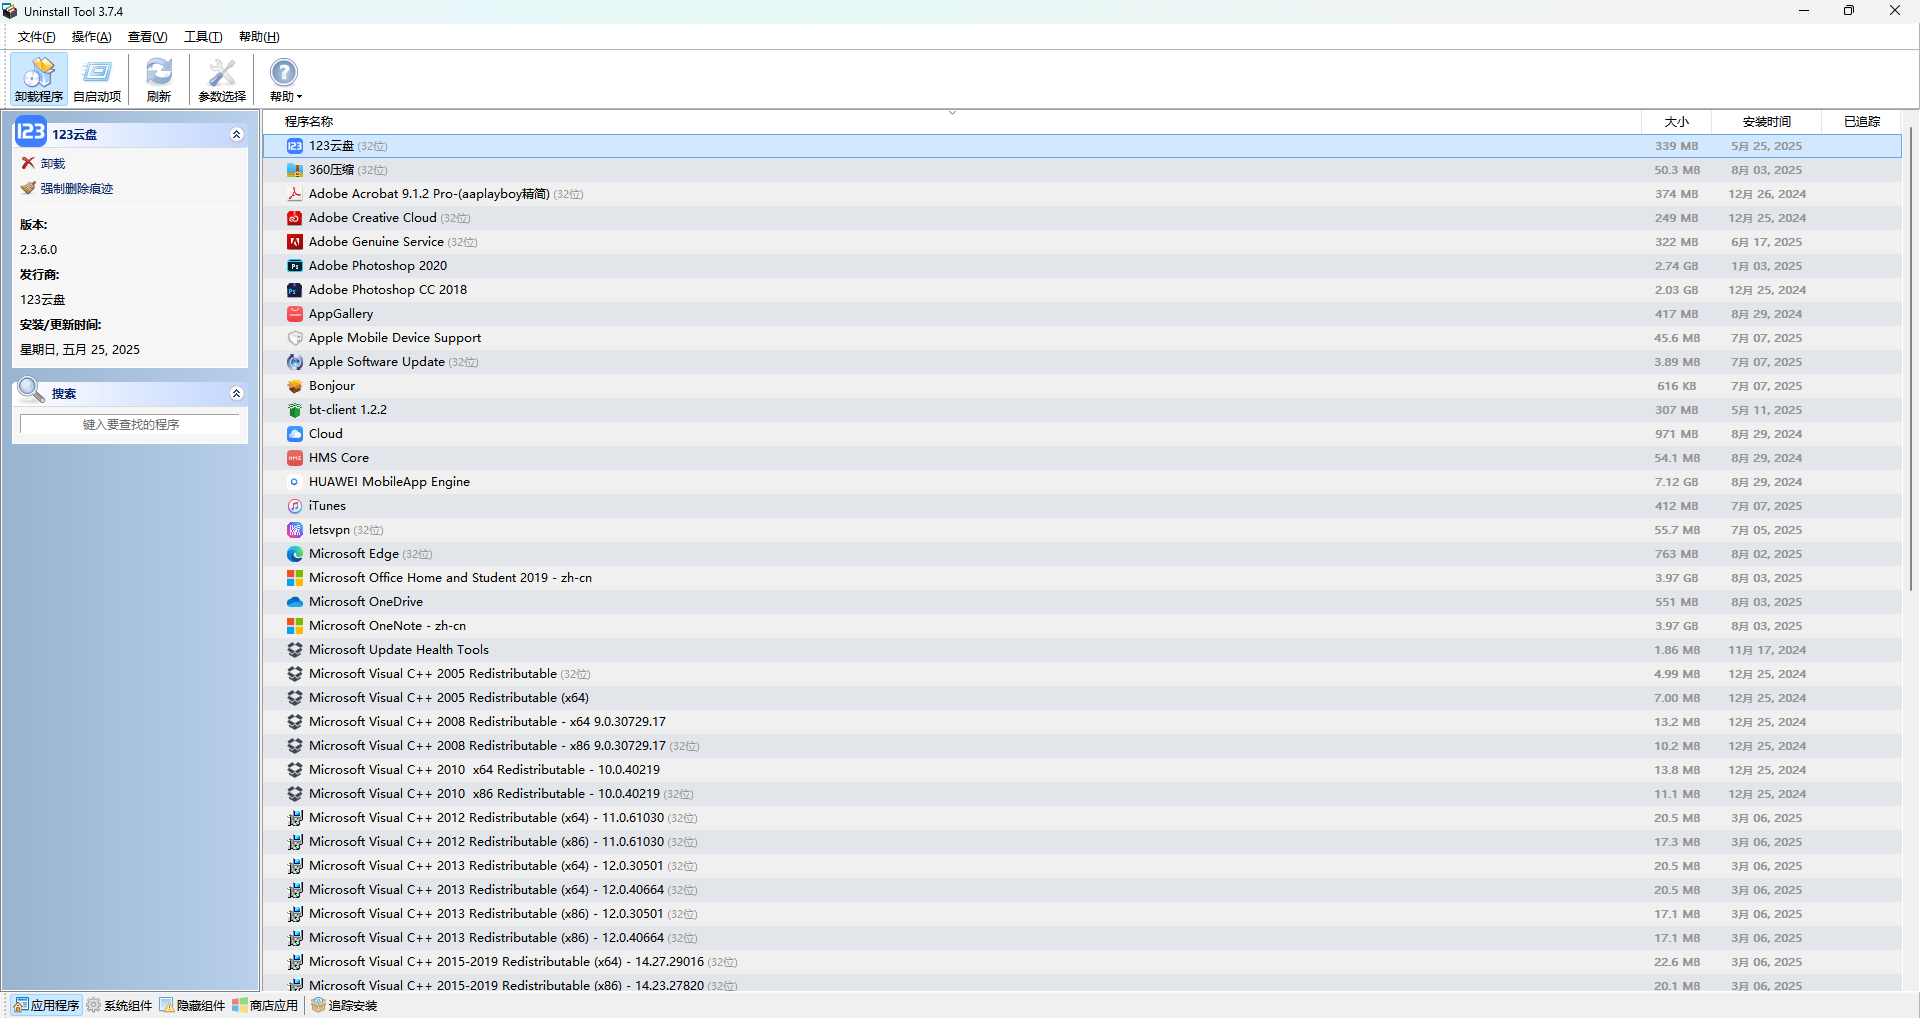The width and height of the screenshot is (1920, 1018).
Task: Open Preferences (参数选择) from the toolbar
Action: 222,79
